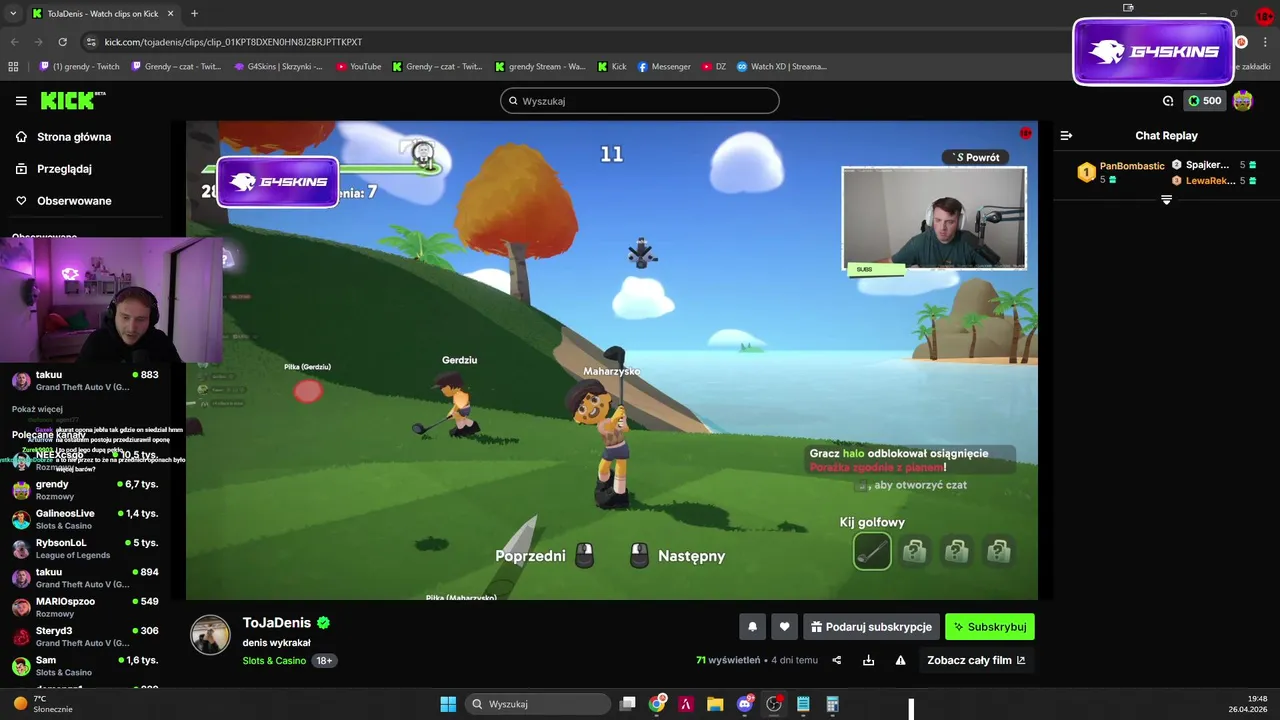The image size is (1280, 720).
Task: Open Chrome from the taskbar
Action: coord(657,704)
